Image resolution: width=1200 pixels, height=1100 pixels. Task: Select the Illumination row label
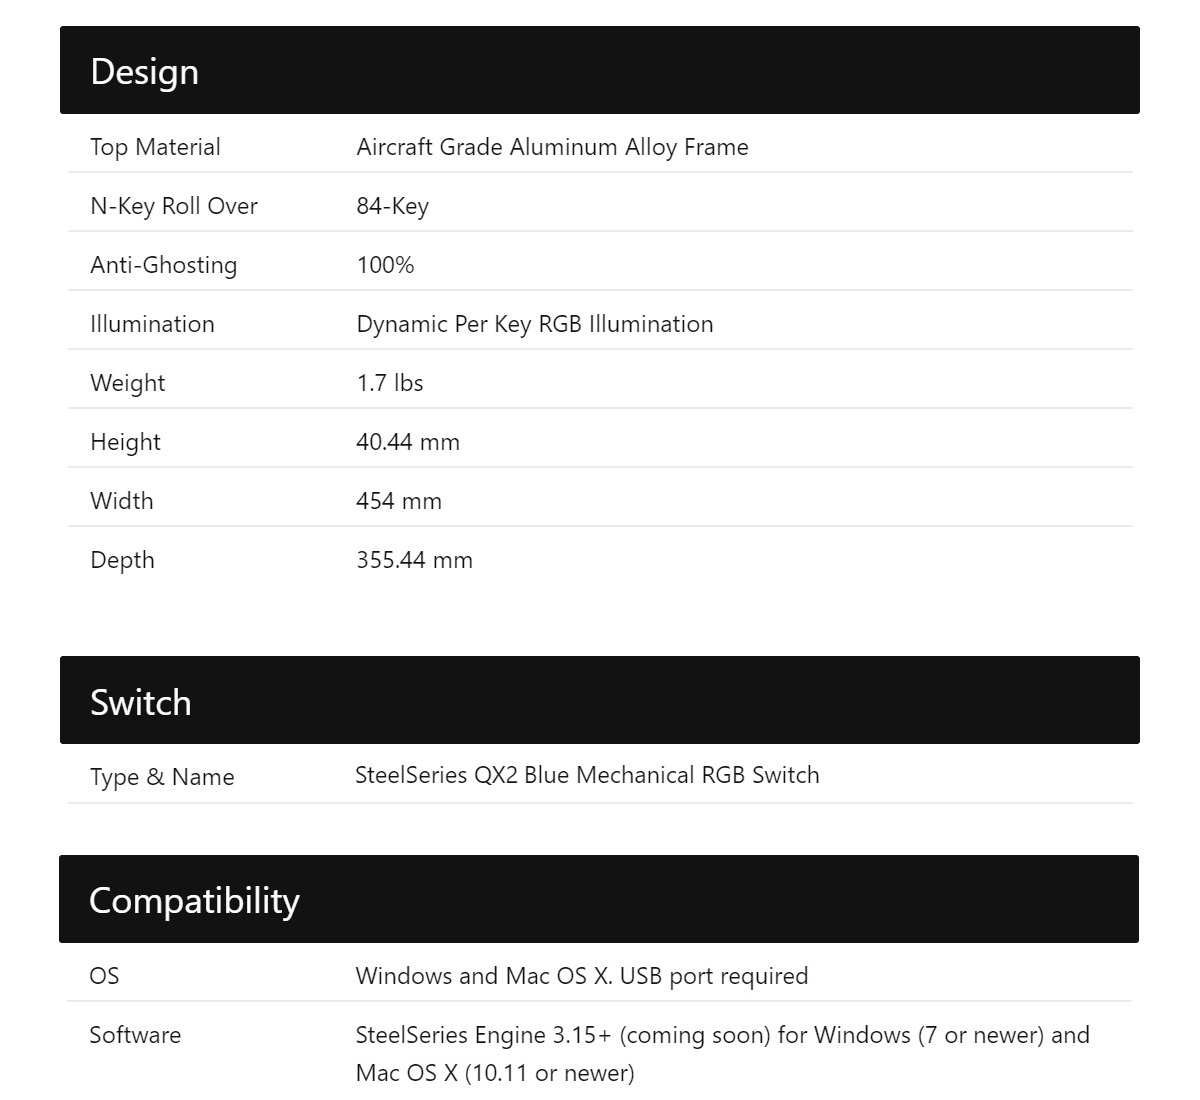152,324
